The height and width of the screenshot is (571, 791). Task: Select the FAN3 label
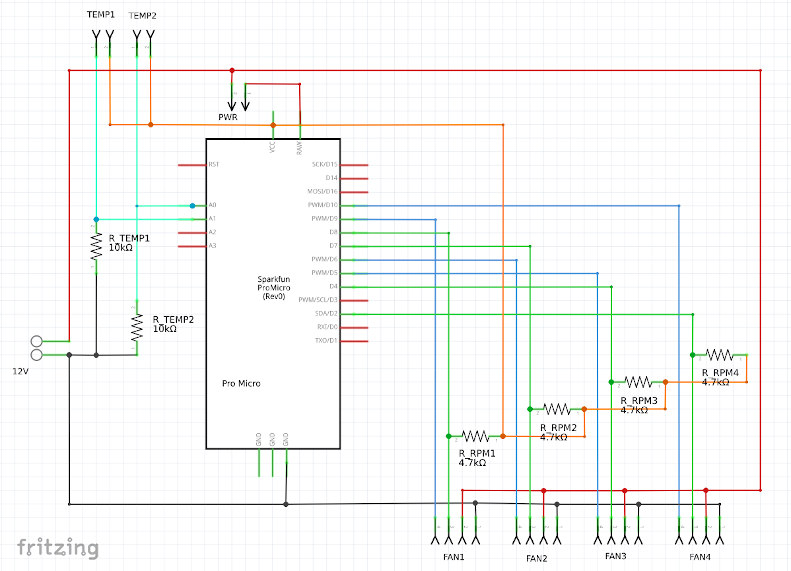(x=616, y=556)
